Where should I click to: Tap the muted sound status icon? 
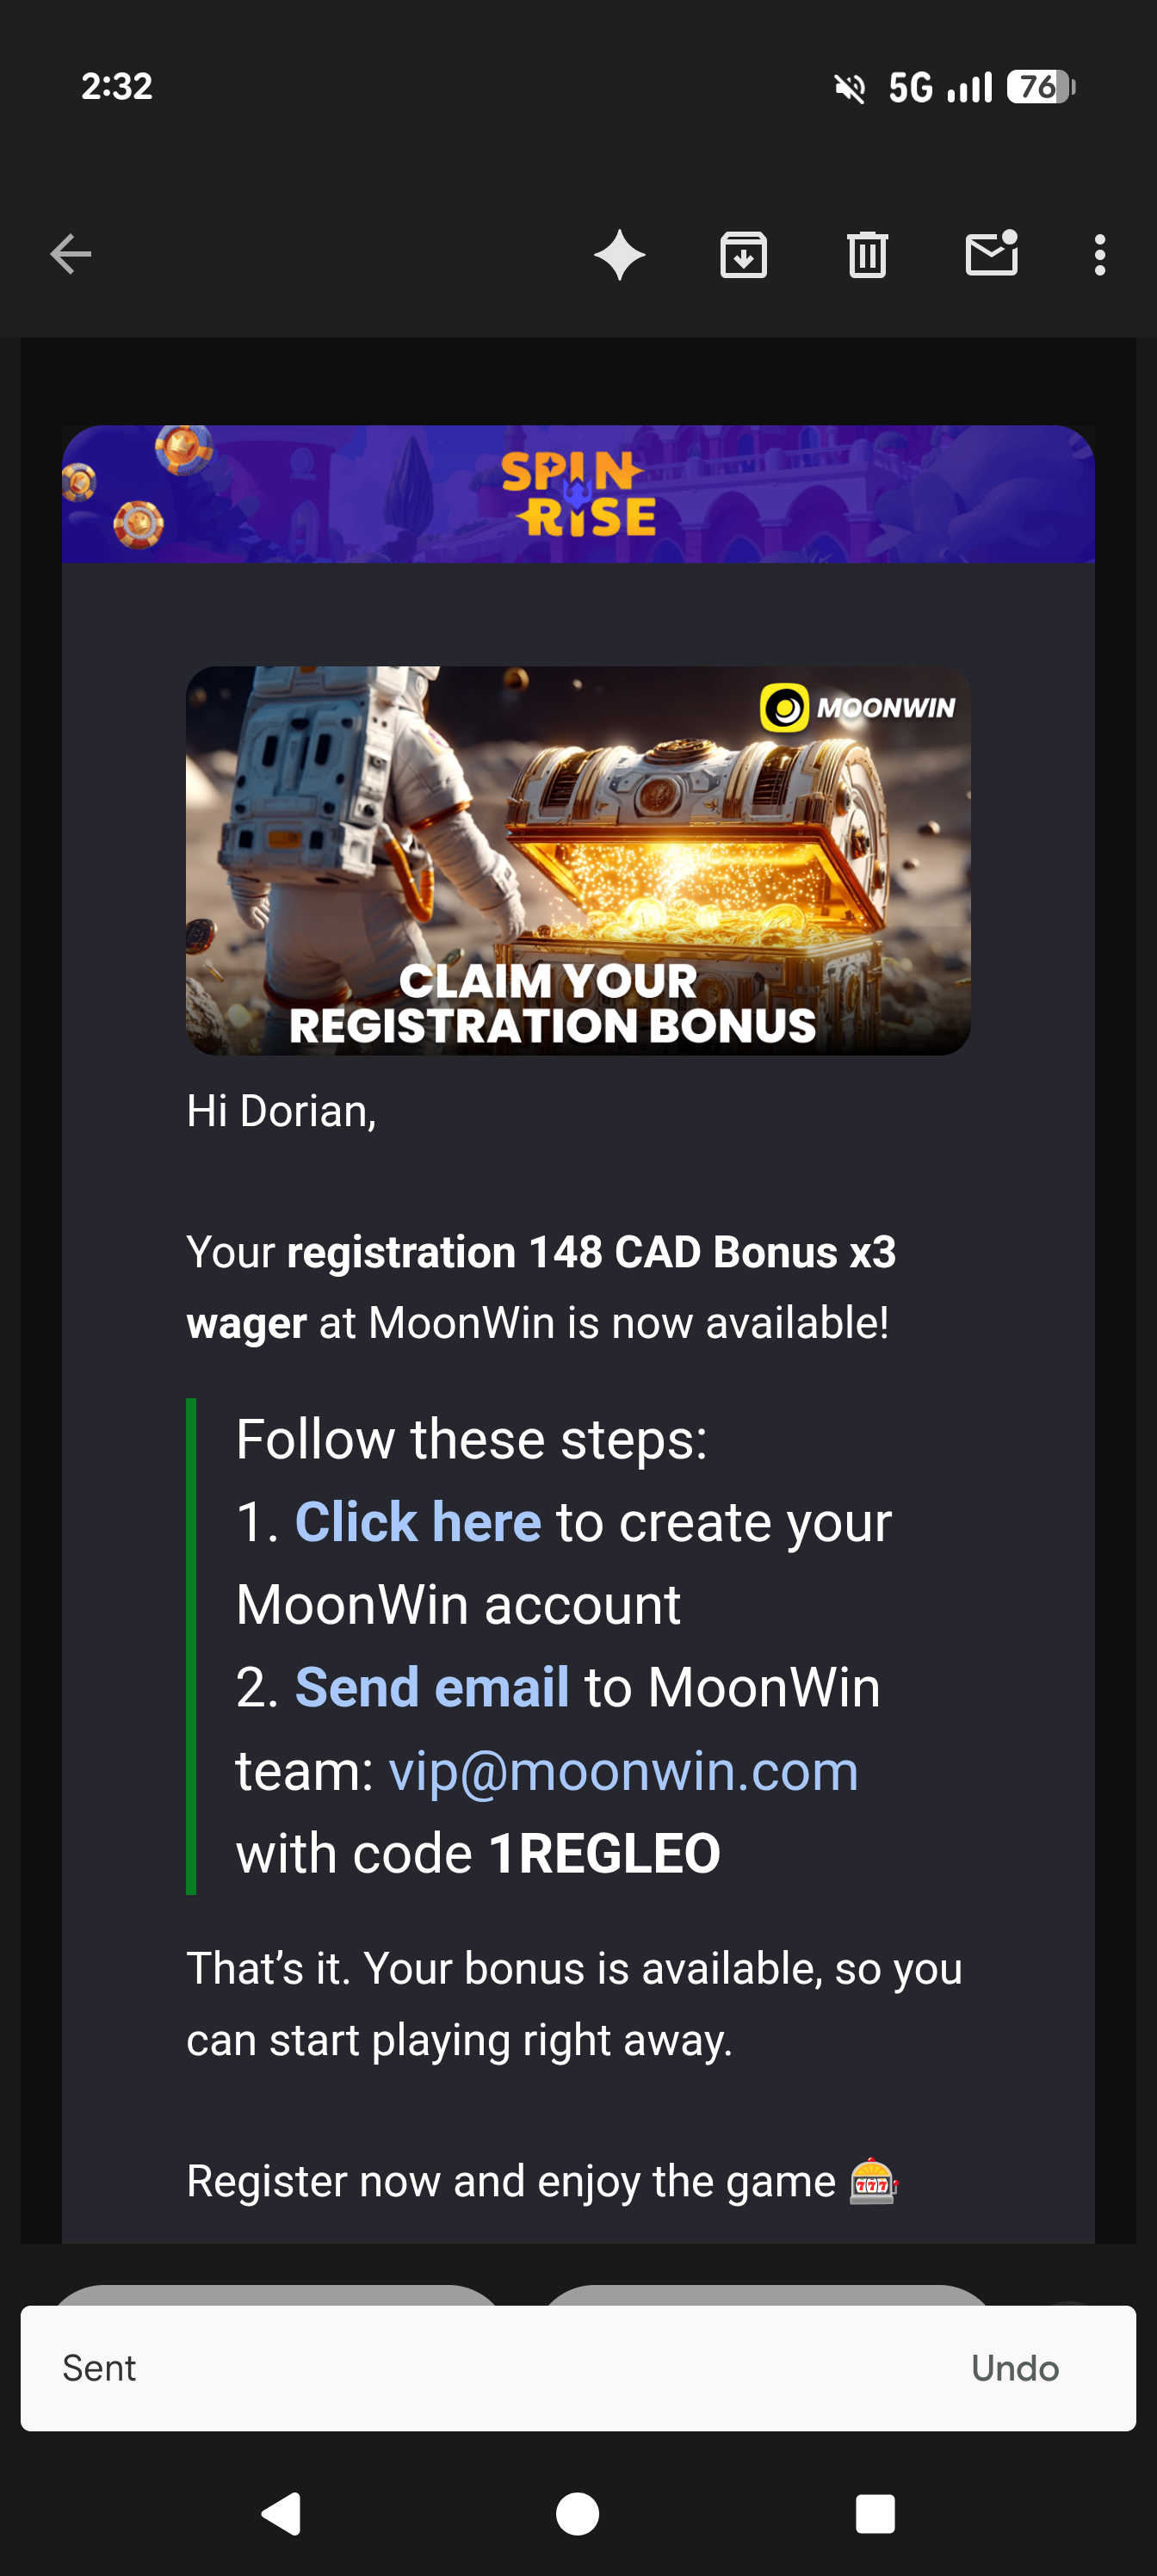(x=850, y=88)
